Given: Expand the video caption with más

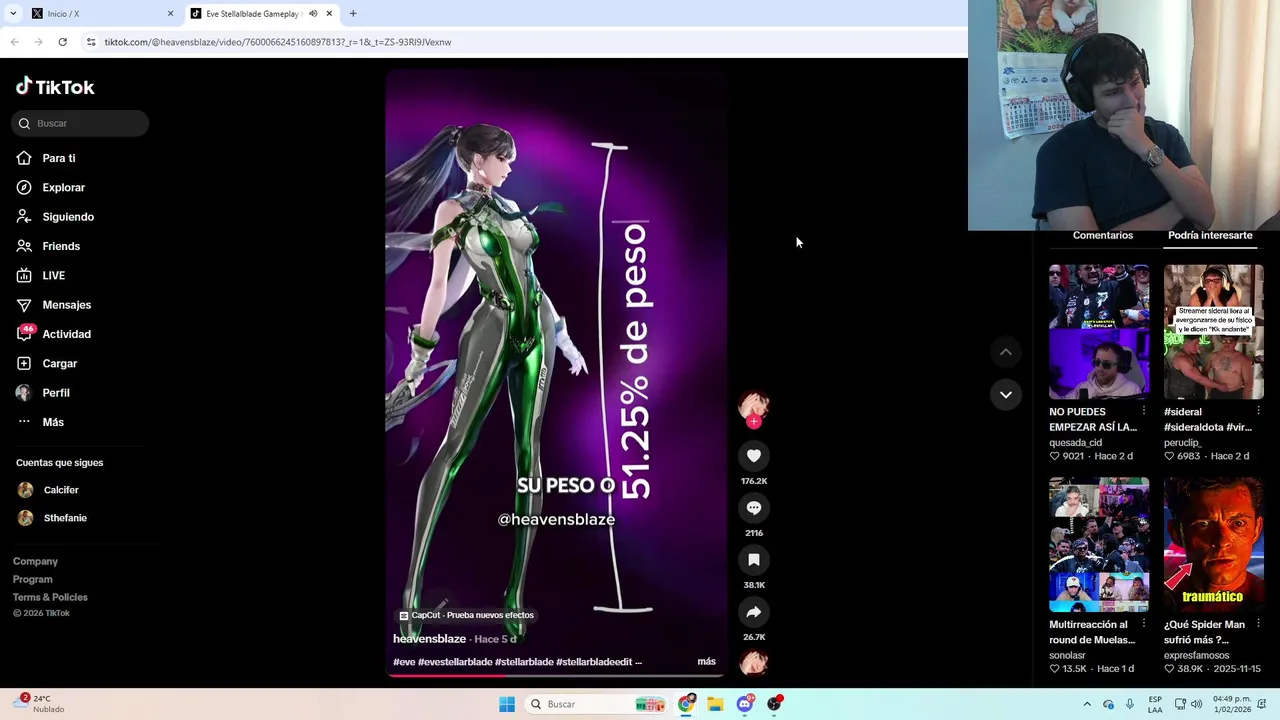Looking at the screenshot, I should (706, 661).
